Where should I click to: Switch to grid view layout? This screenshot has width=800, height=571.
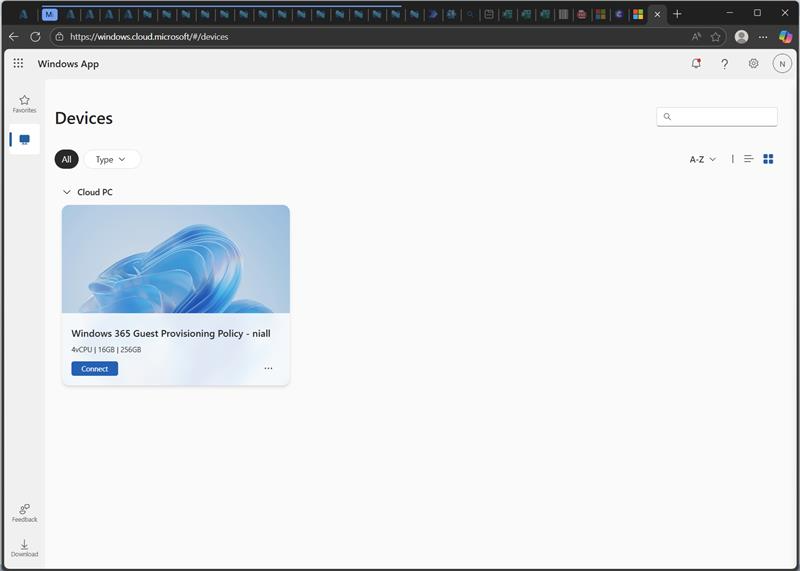coord(768,159)
